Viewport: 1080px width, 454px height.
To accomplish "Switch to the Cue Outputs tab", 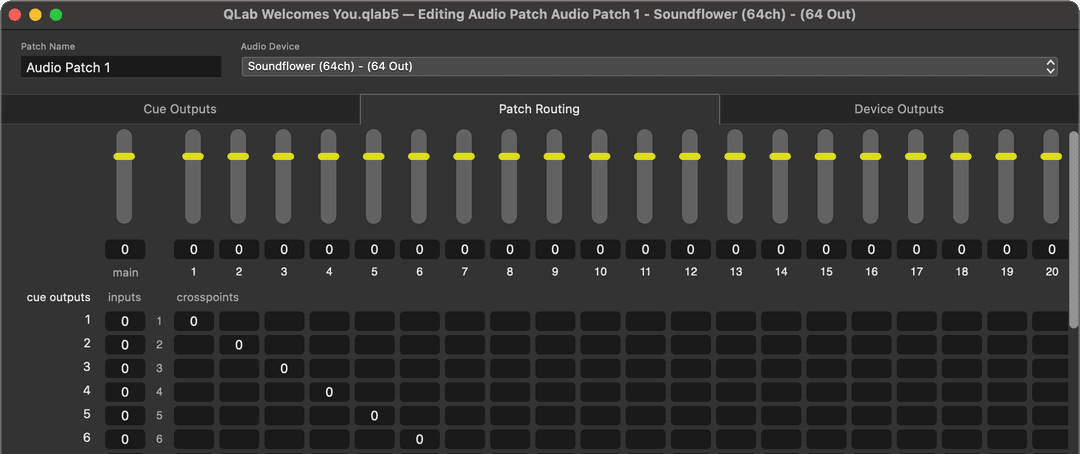I will pyautogui.click(x=180, y=109).
